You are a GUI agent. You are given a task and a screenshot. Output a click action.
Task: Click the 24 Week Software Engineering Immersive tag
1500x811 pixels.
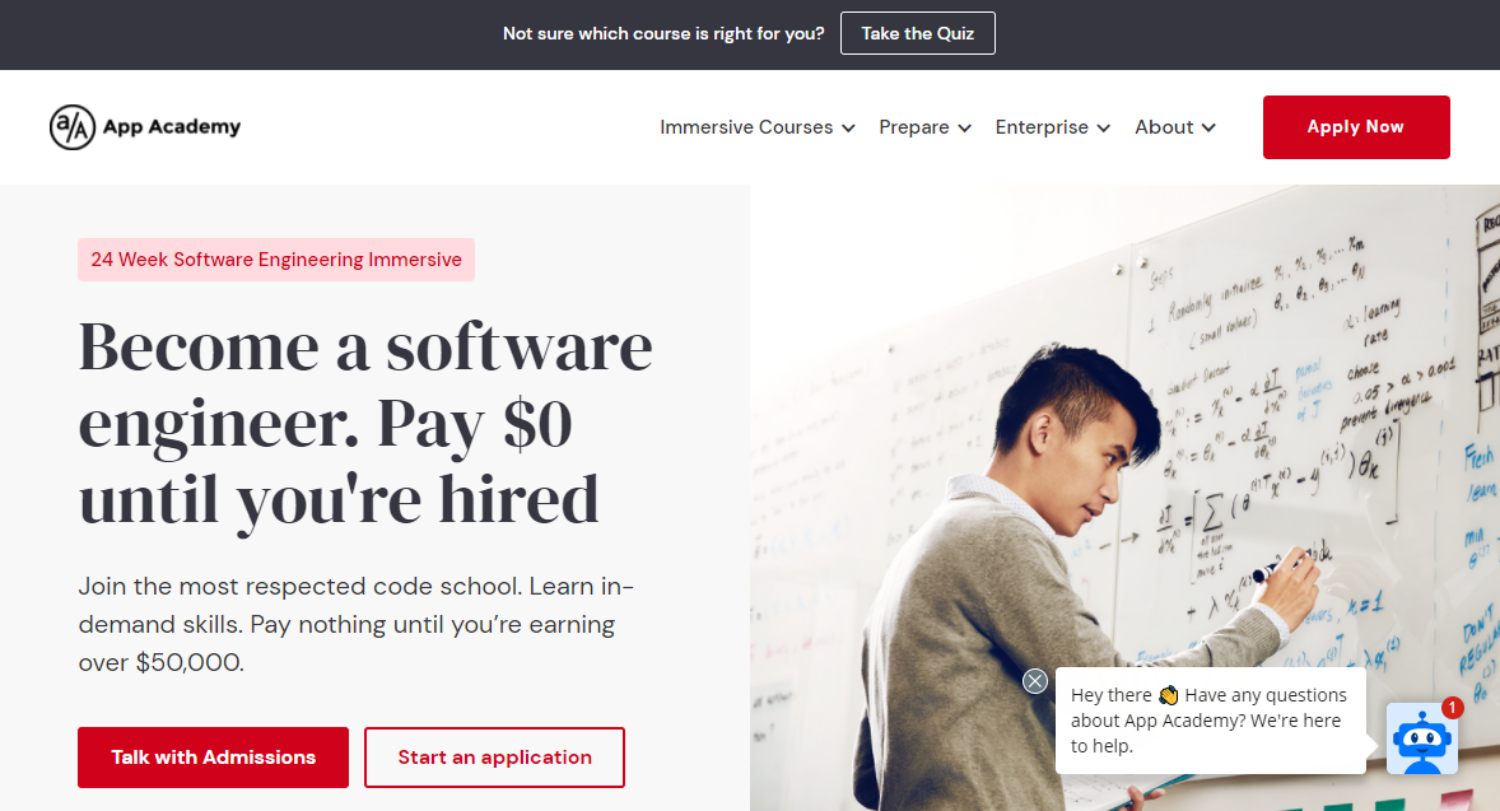(276, 259)
